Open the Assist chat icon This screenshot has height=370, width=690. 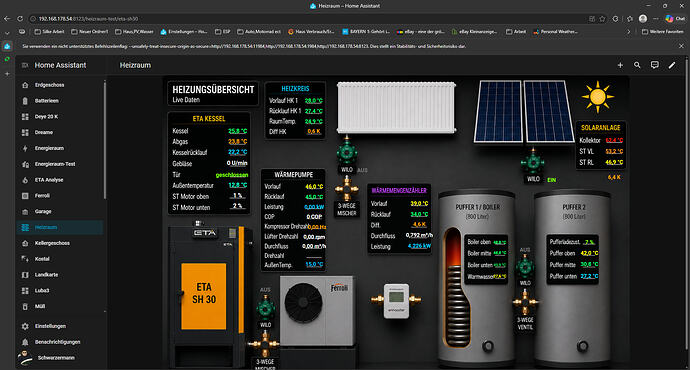pyautogui.click(x=655, y=65)
